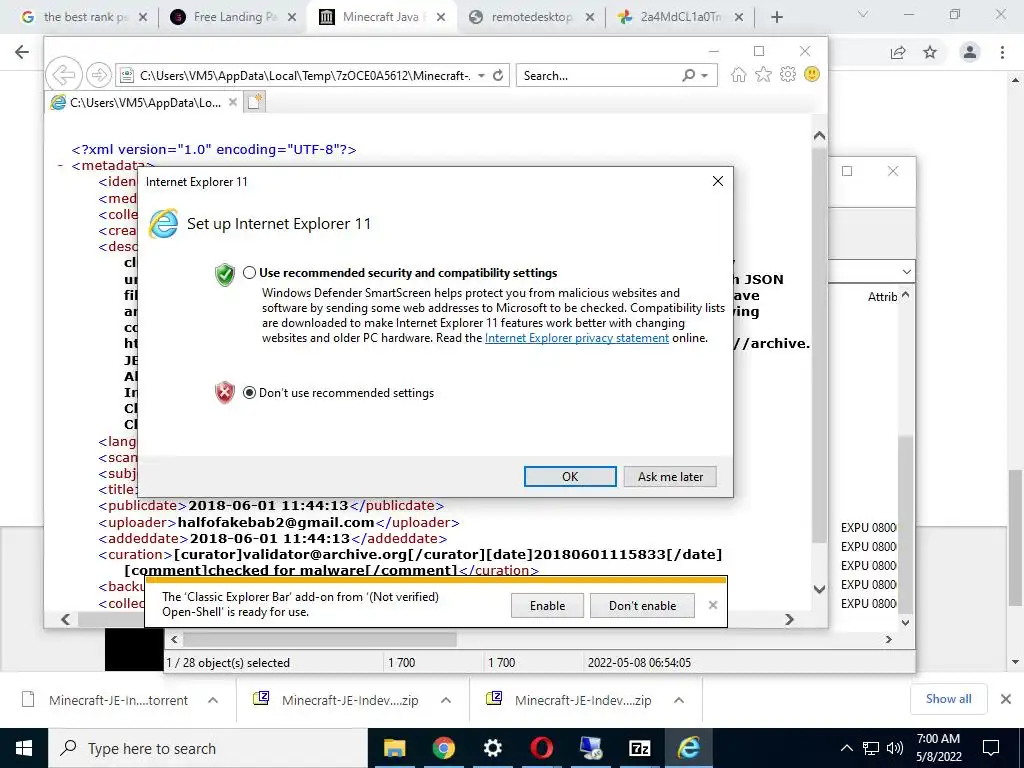Open options for first Minecraft-JE-Indev zip download
The image size is (1024, 768).
[x=446, y=700]
